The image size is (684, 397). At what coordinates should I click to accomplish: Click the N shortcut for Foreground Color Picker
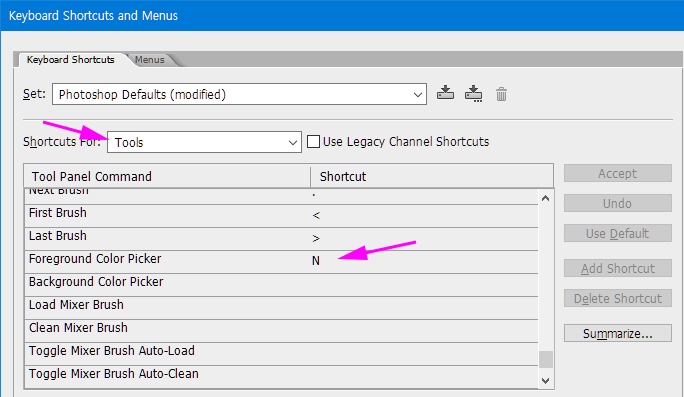click(x=316, y=261)
